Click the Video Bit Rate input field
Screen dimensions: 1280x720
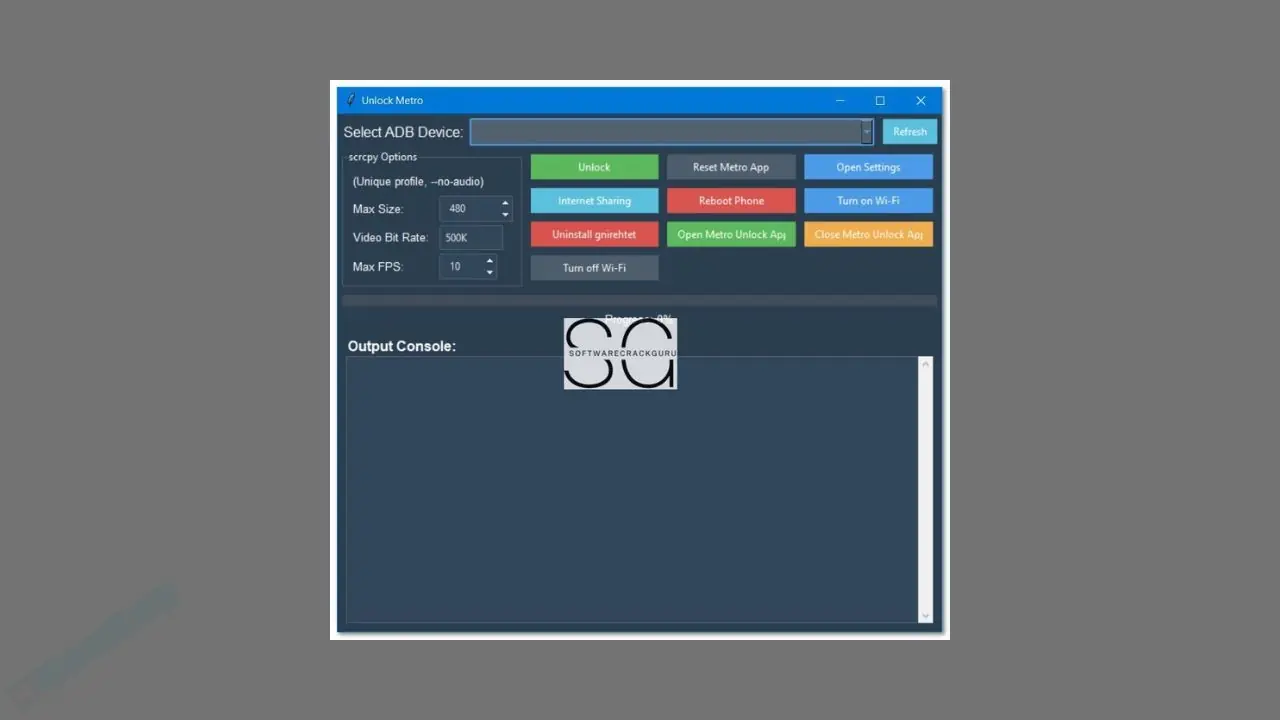(x=471, y=238)
